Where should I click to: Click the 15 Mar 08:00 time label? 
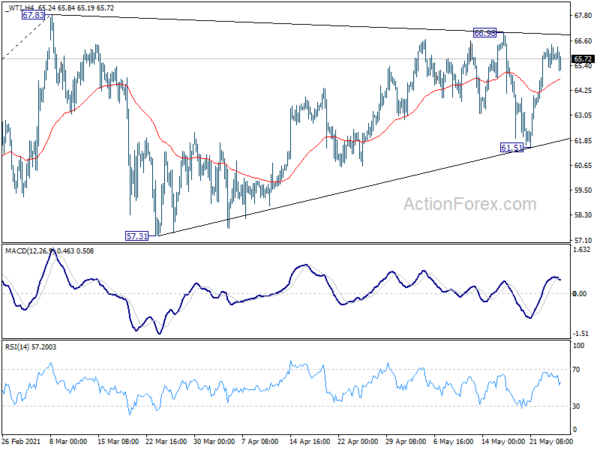pos(118,441)
